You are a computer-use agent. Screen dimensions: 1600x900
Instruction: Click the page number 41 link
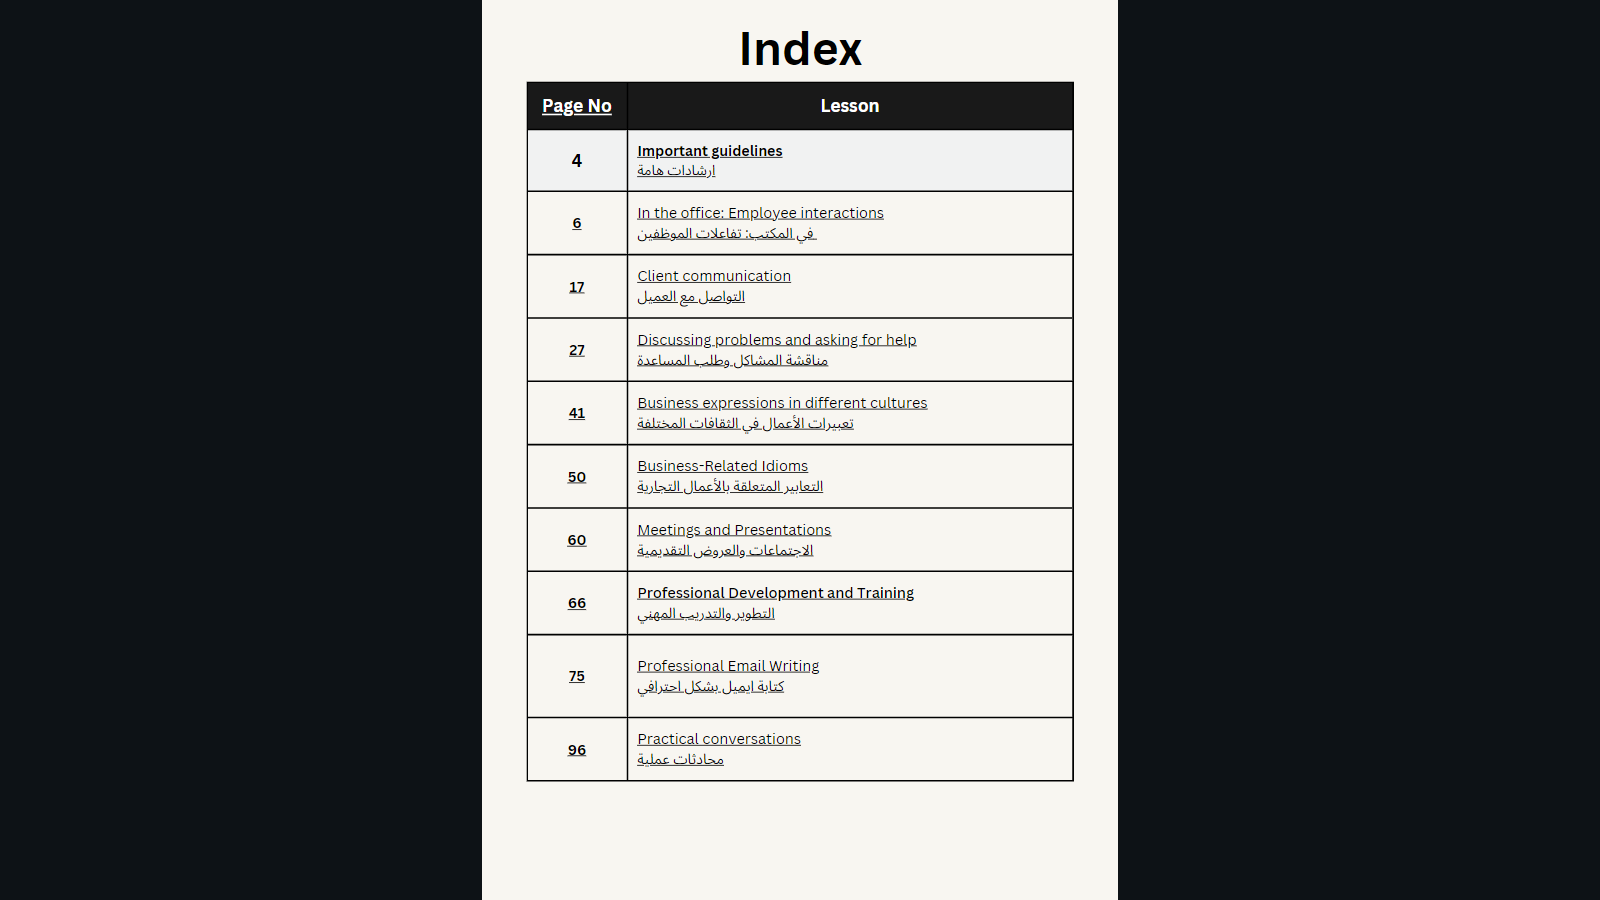pos(577,413)
